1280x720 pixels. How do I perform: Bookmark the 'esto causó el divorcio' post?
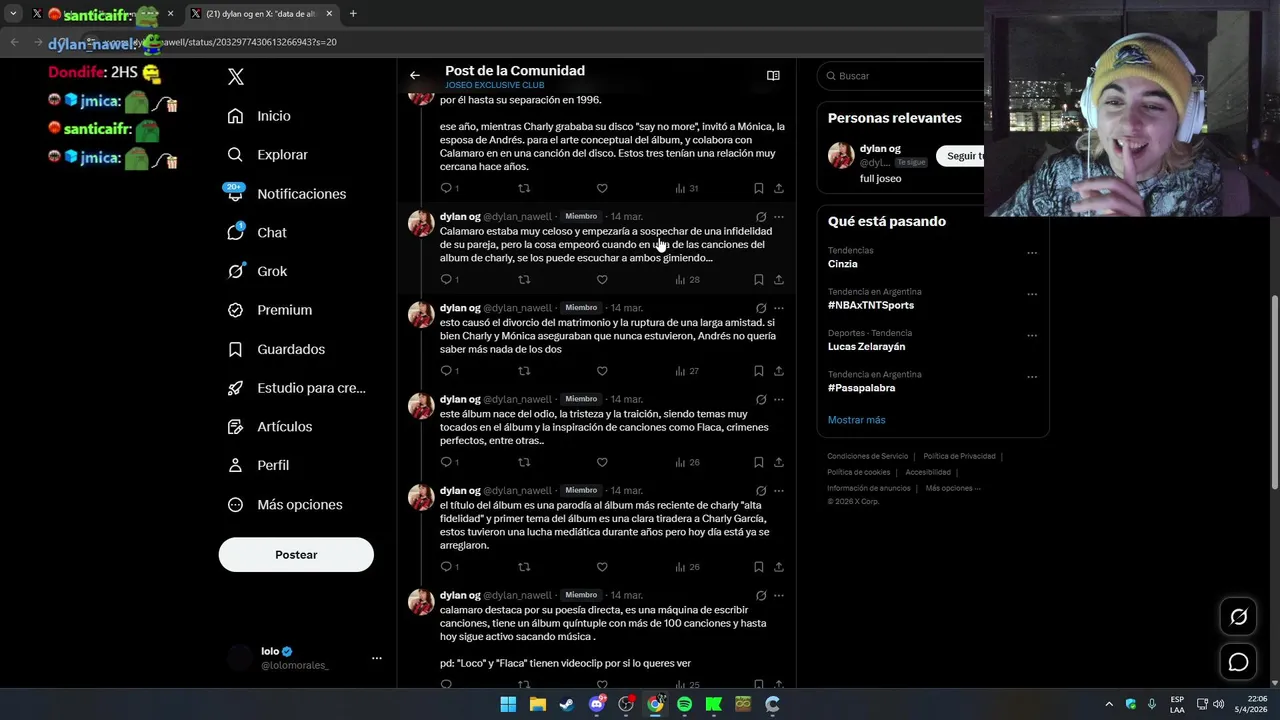point(759,371)
